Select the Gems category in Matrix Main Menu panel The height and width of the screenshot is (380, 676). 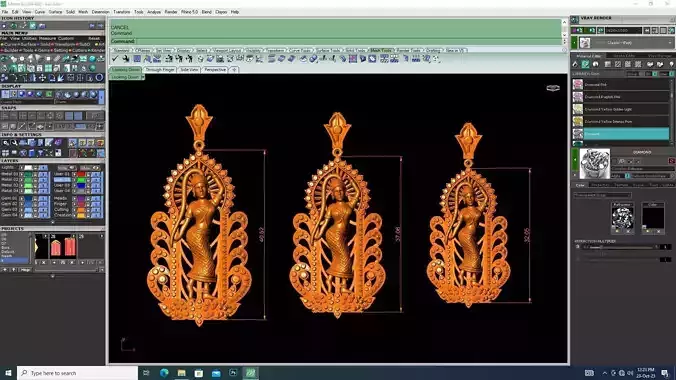44,50
